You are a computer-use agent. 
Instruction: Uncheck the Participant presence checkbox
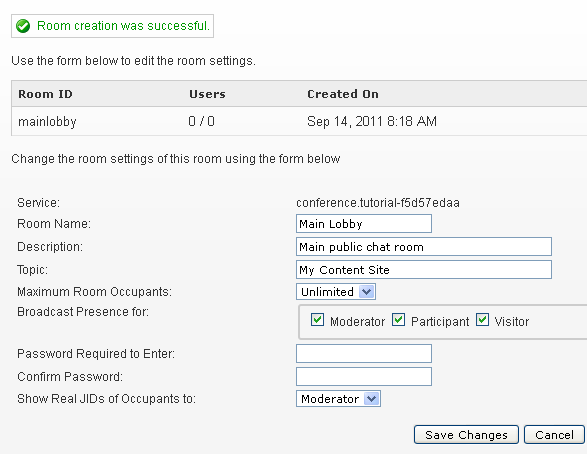(398, 320)
